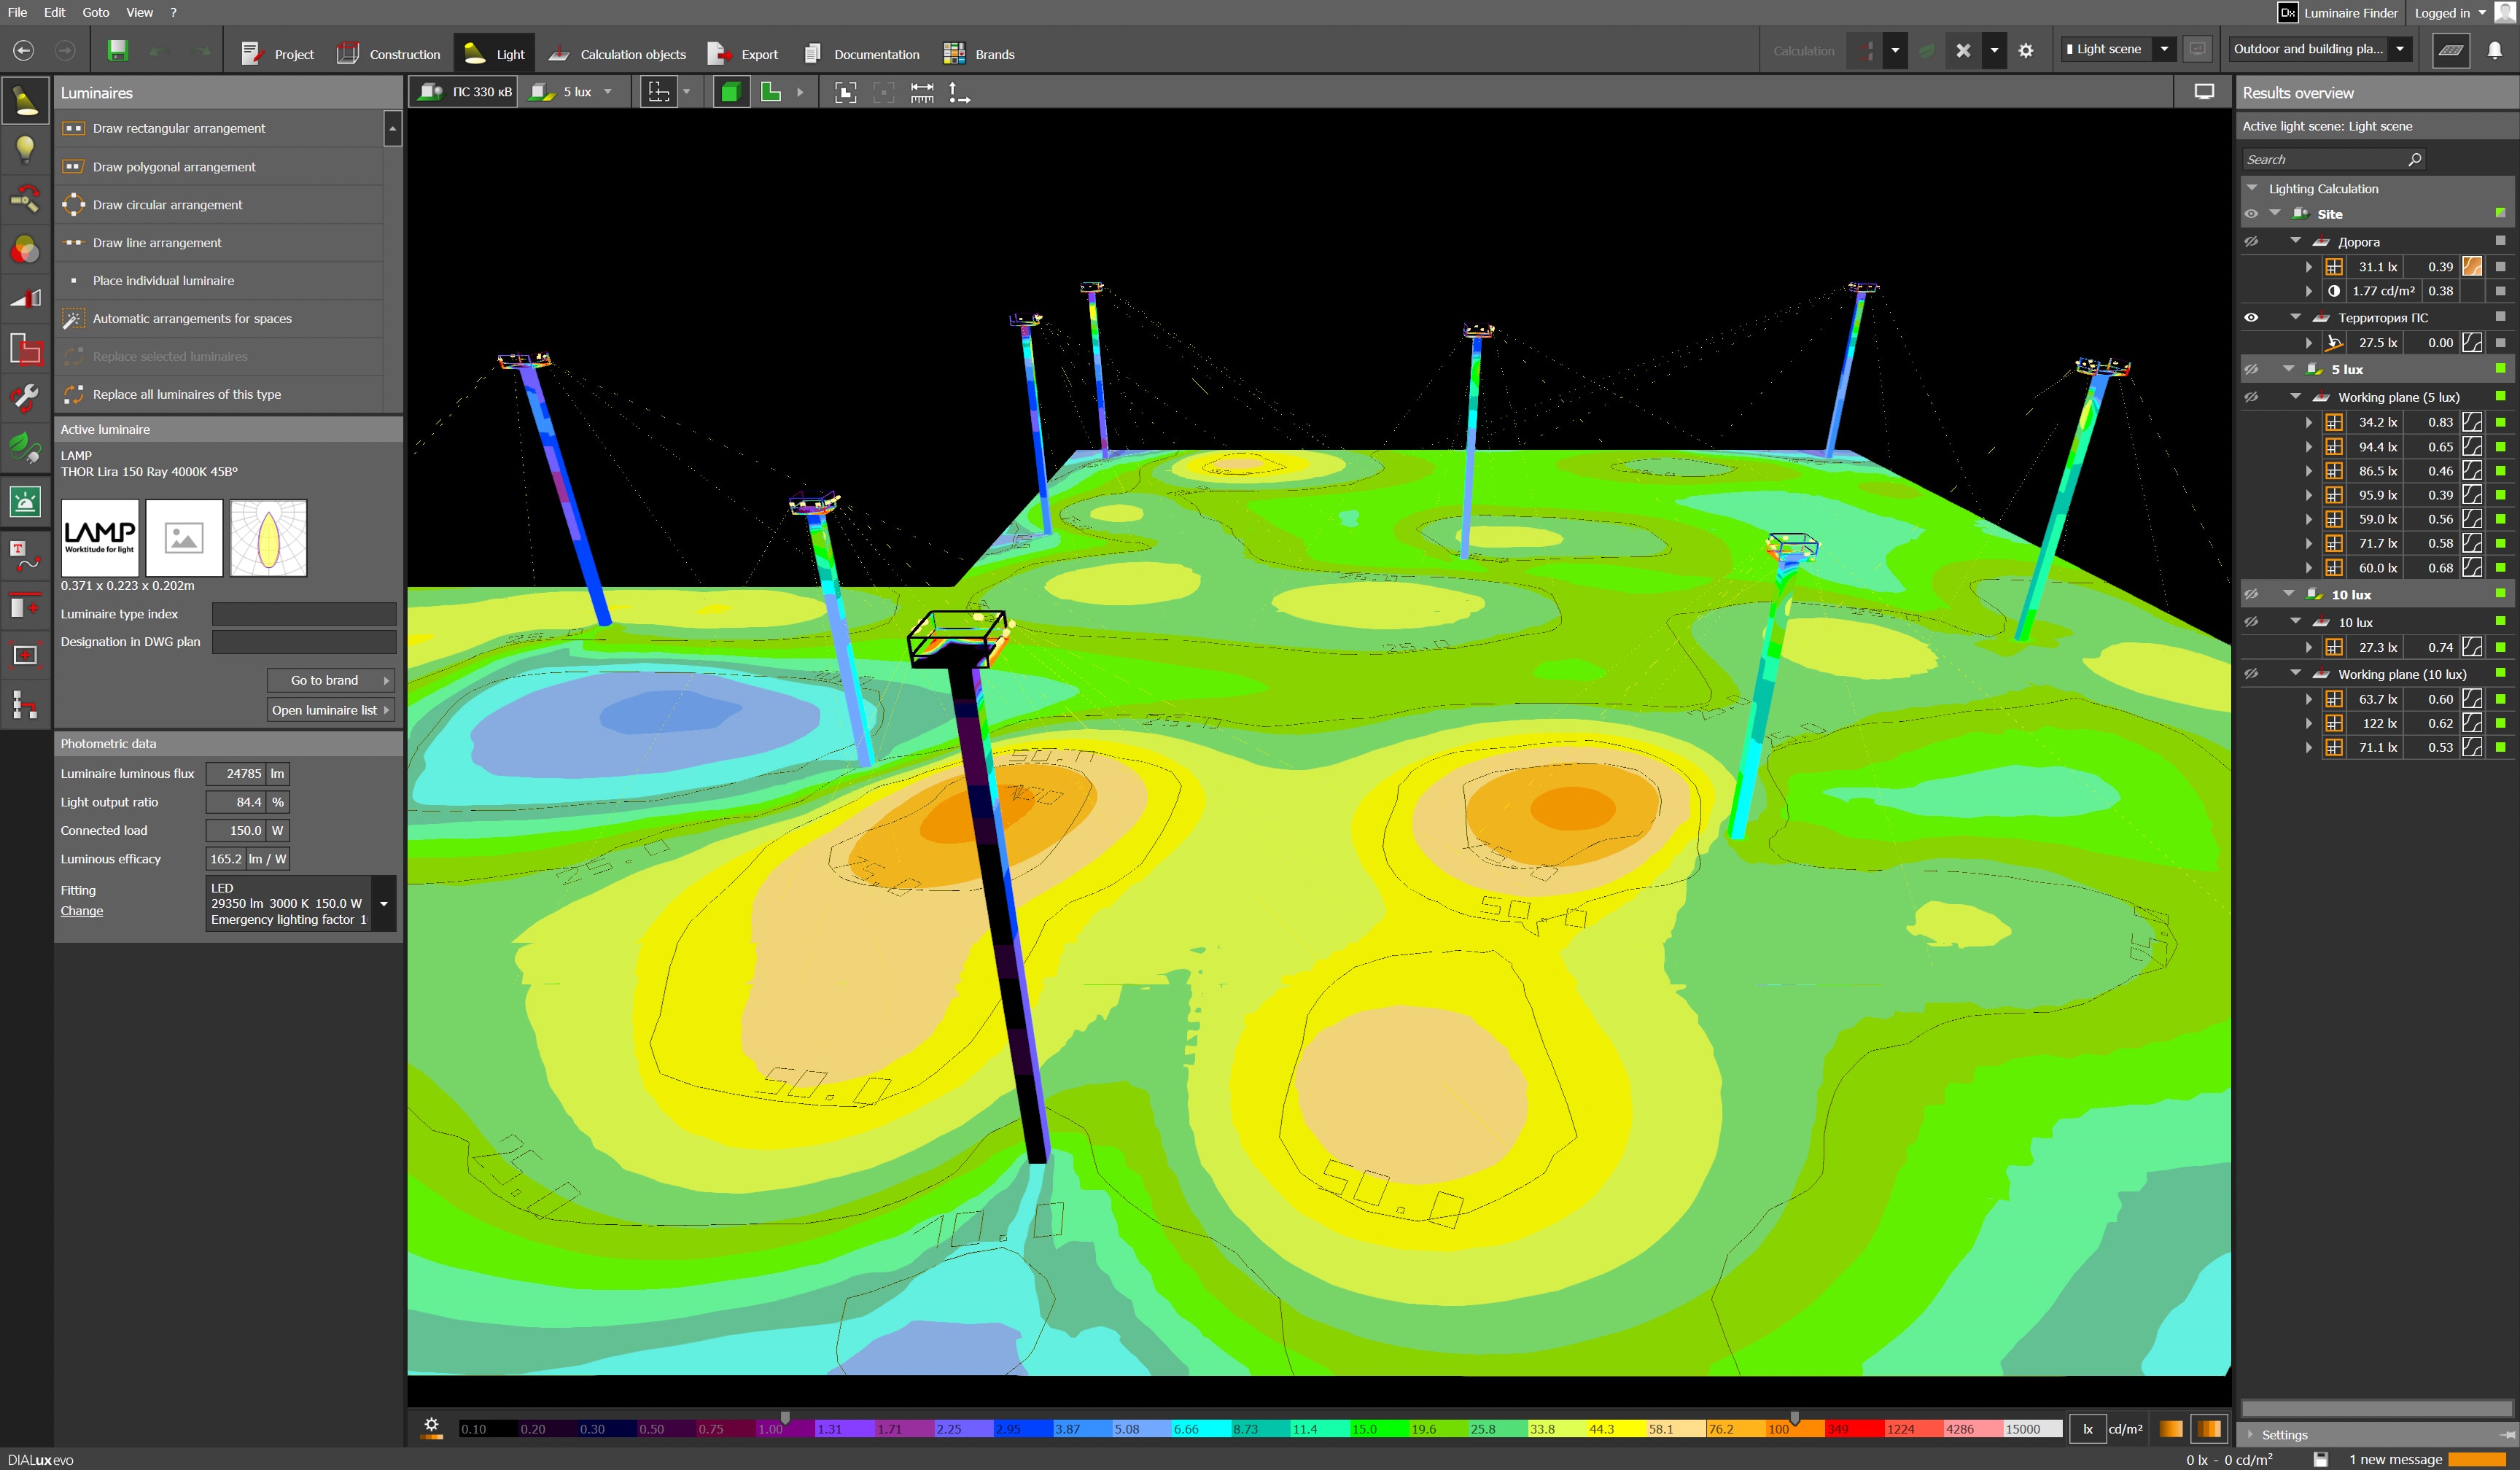This screenshot has width=2520, height=1470.
Task: Collapse the Working plane (5 lux) tree
Action: [2296, 397]
